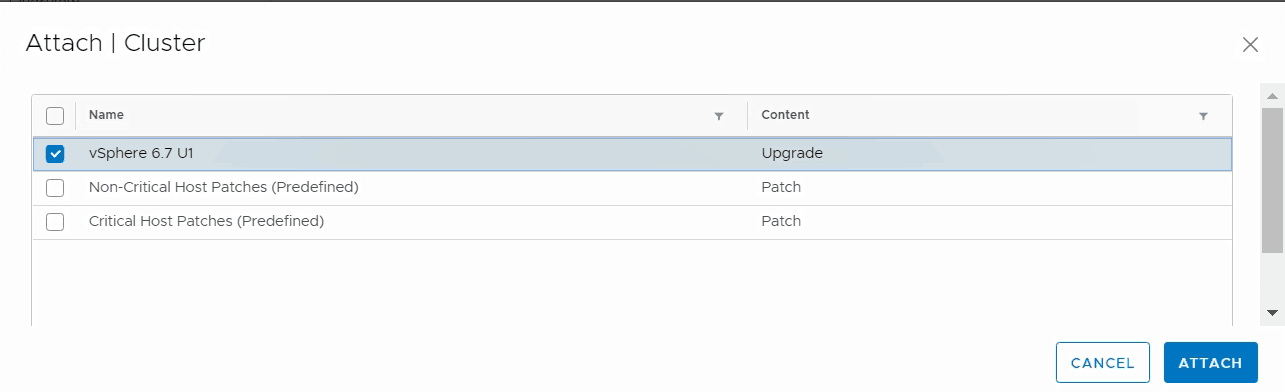Open the Content column filter icon
1285x392 pixels.
tap(1203, 116)
